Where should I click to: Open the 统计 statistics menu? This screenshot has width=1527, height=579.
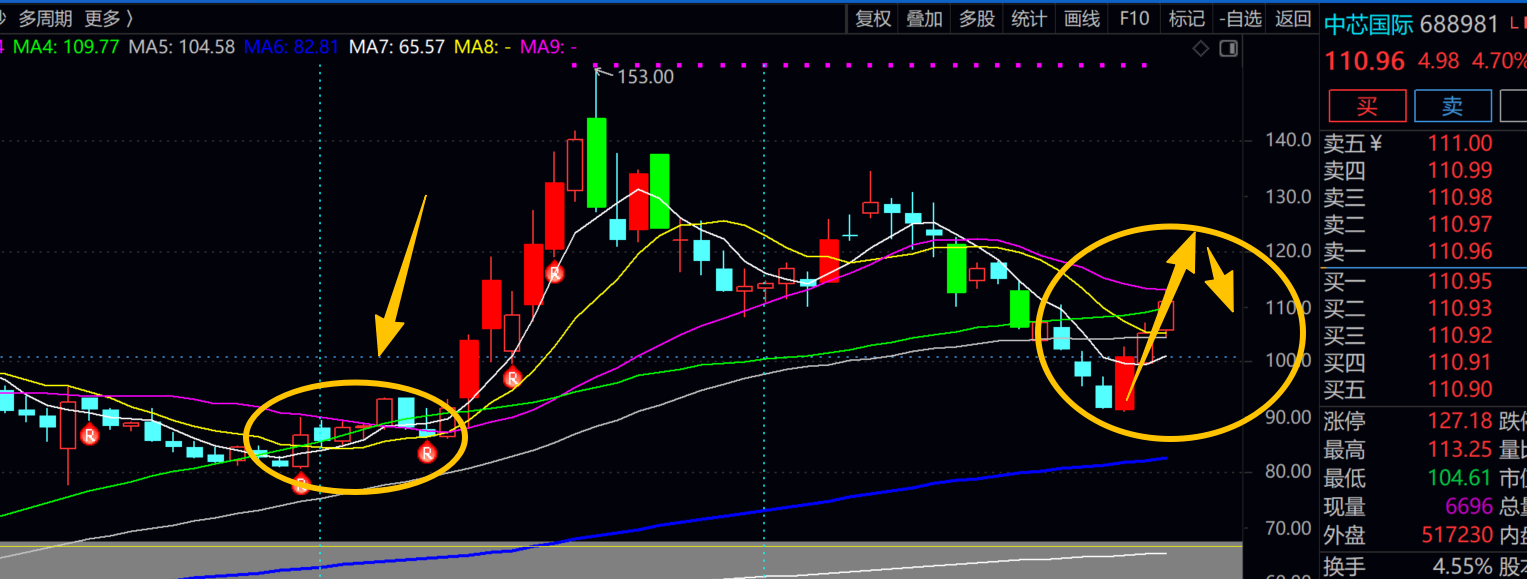1029,18
